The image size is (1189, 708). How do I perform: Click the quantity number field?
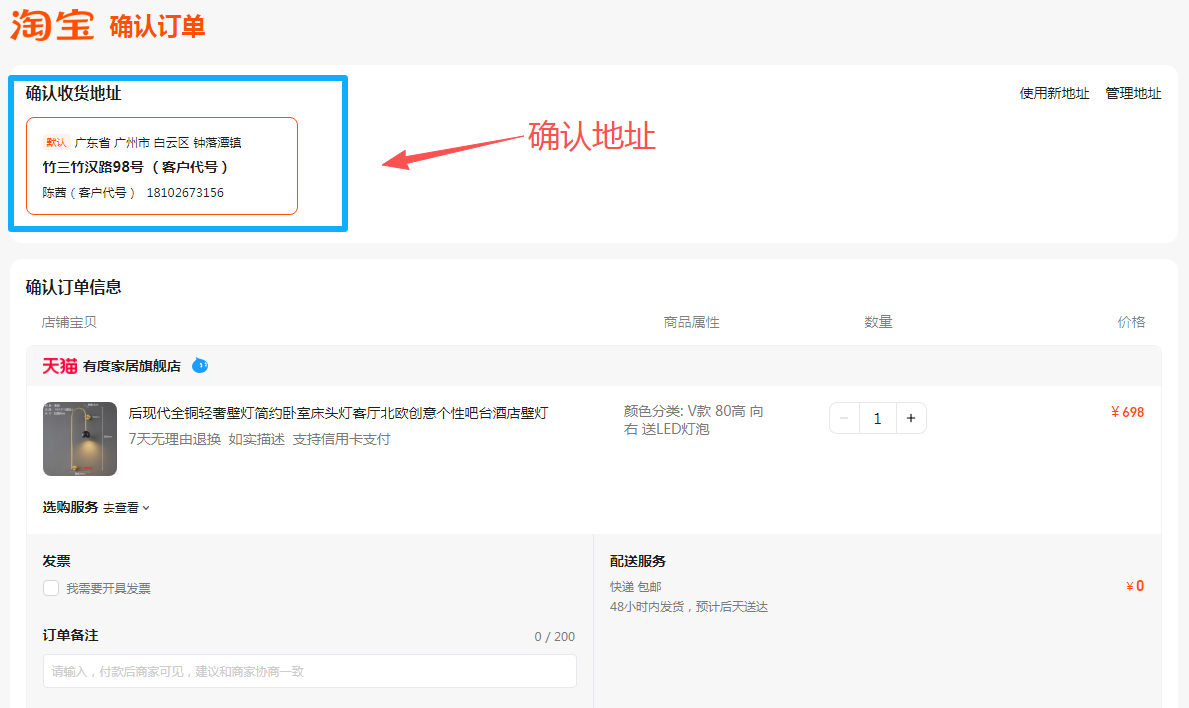click(877, 419)
